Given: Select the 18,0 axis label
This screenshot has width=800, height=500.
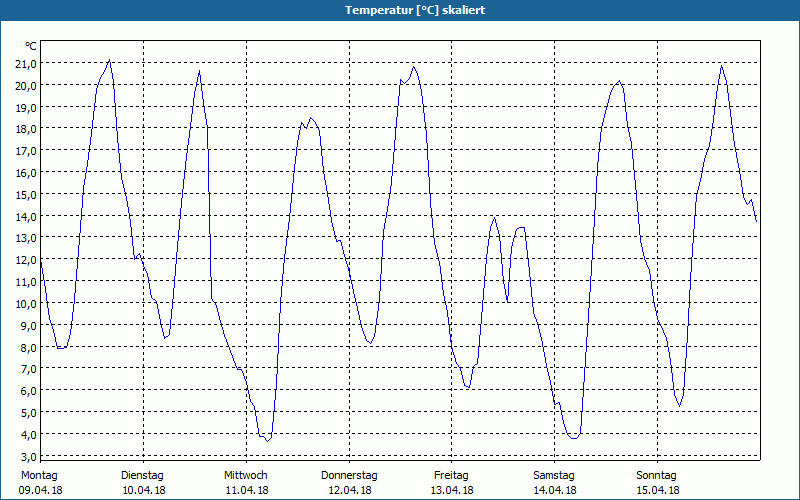Looking at the screenshot, I should click(x=26, y=129).
